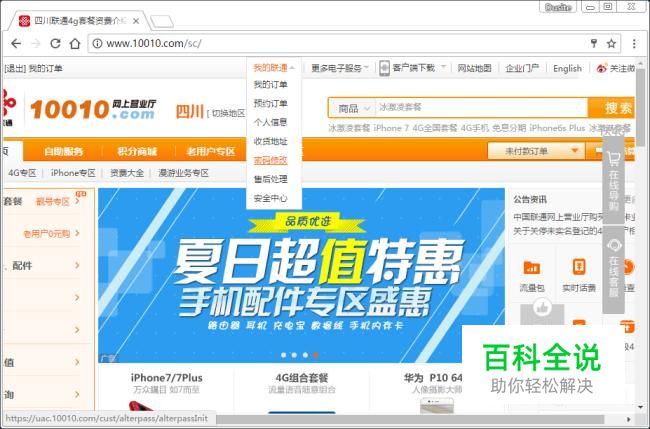Open the saved password key icon
The width and height of the screenshot is (650, 429).
click(594, 43)
